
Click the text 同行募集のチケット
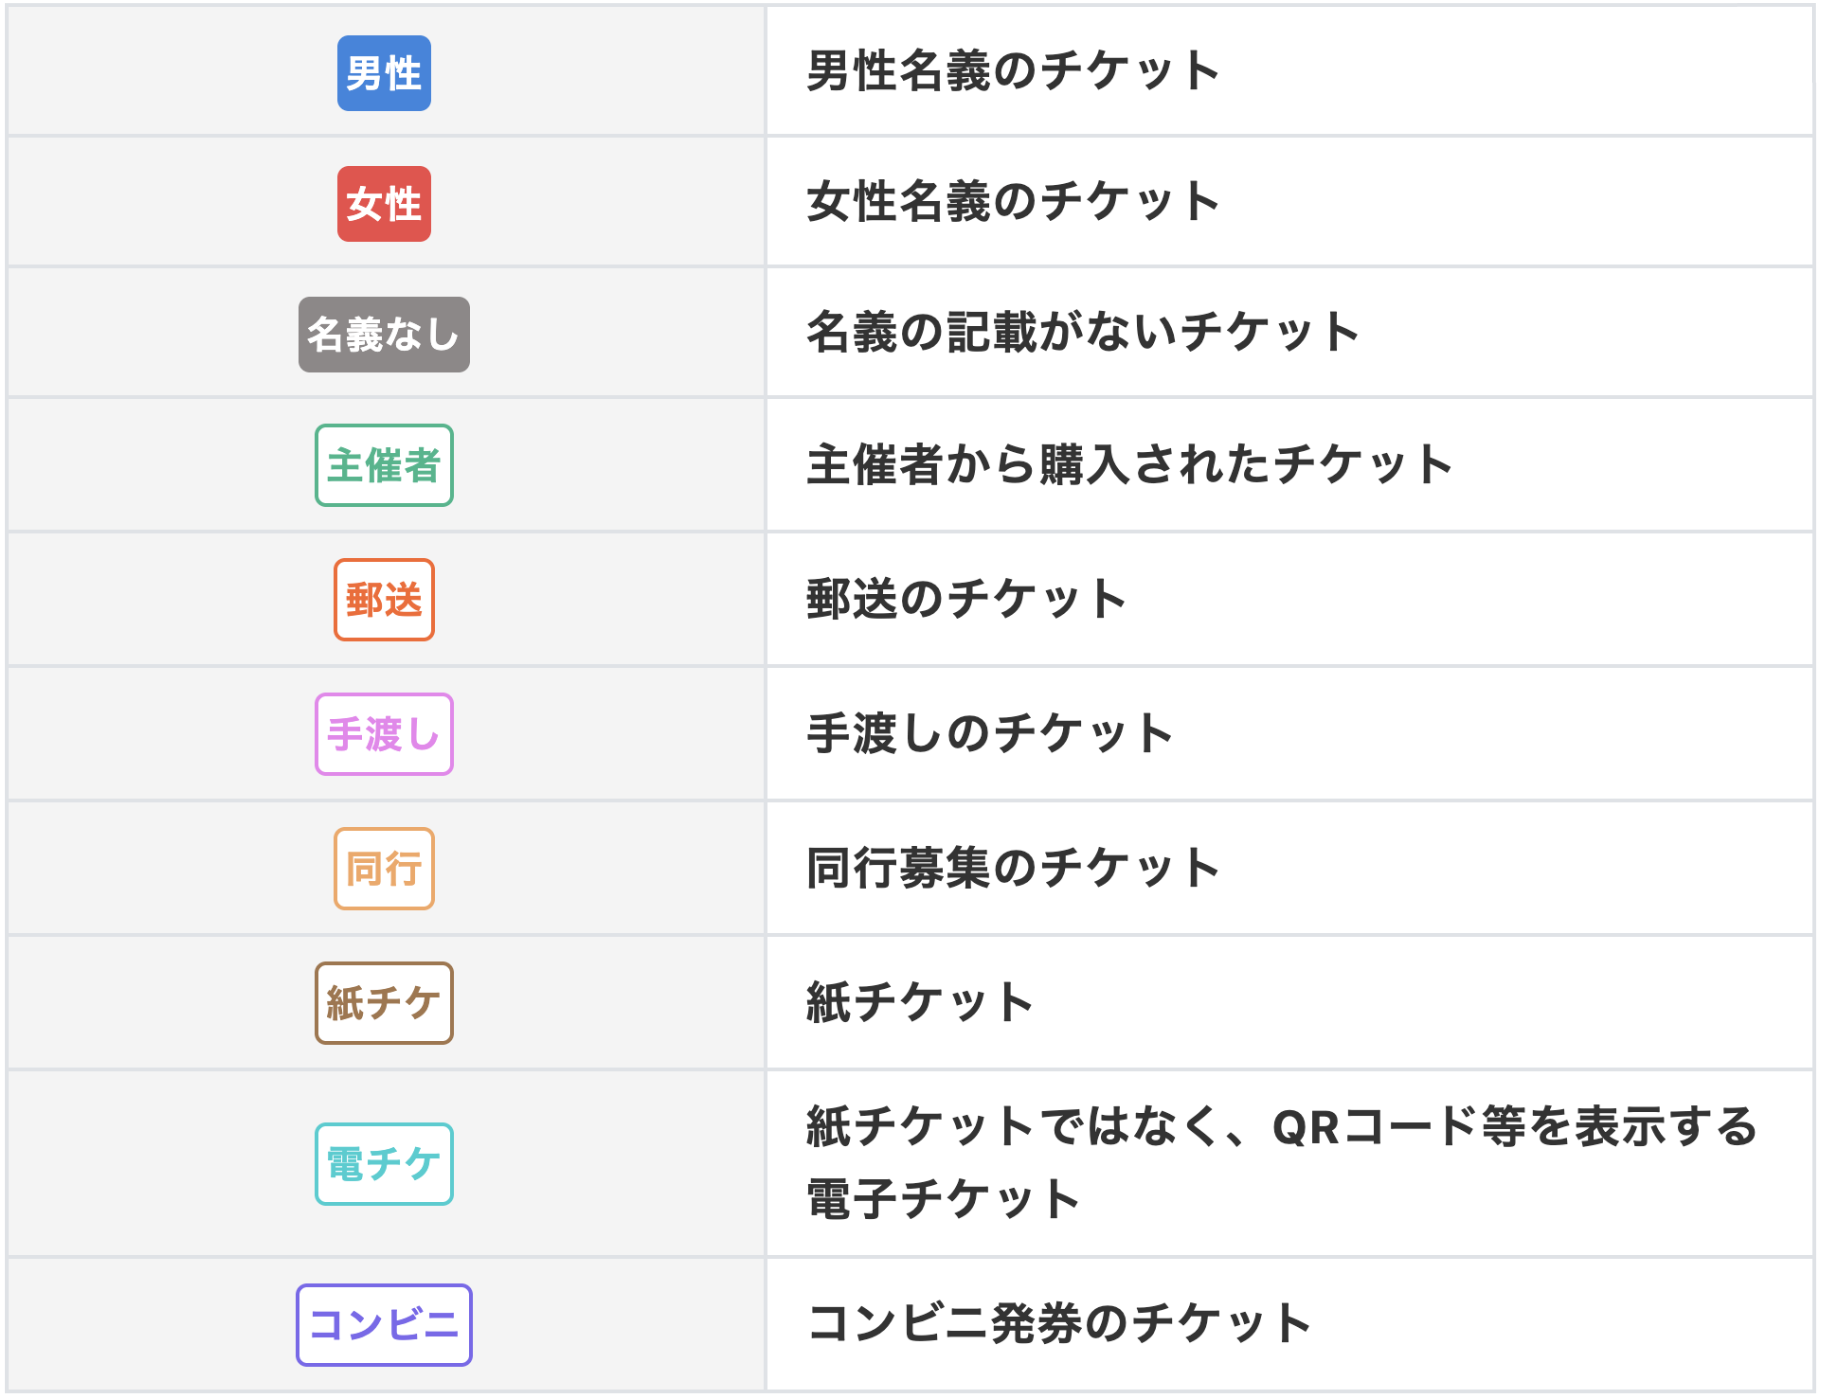click(x=1013, y=868)
